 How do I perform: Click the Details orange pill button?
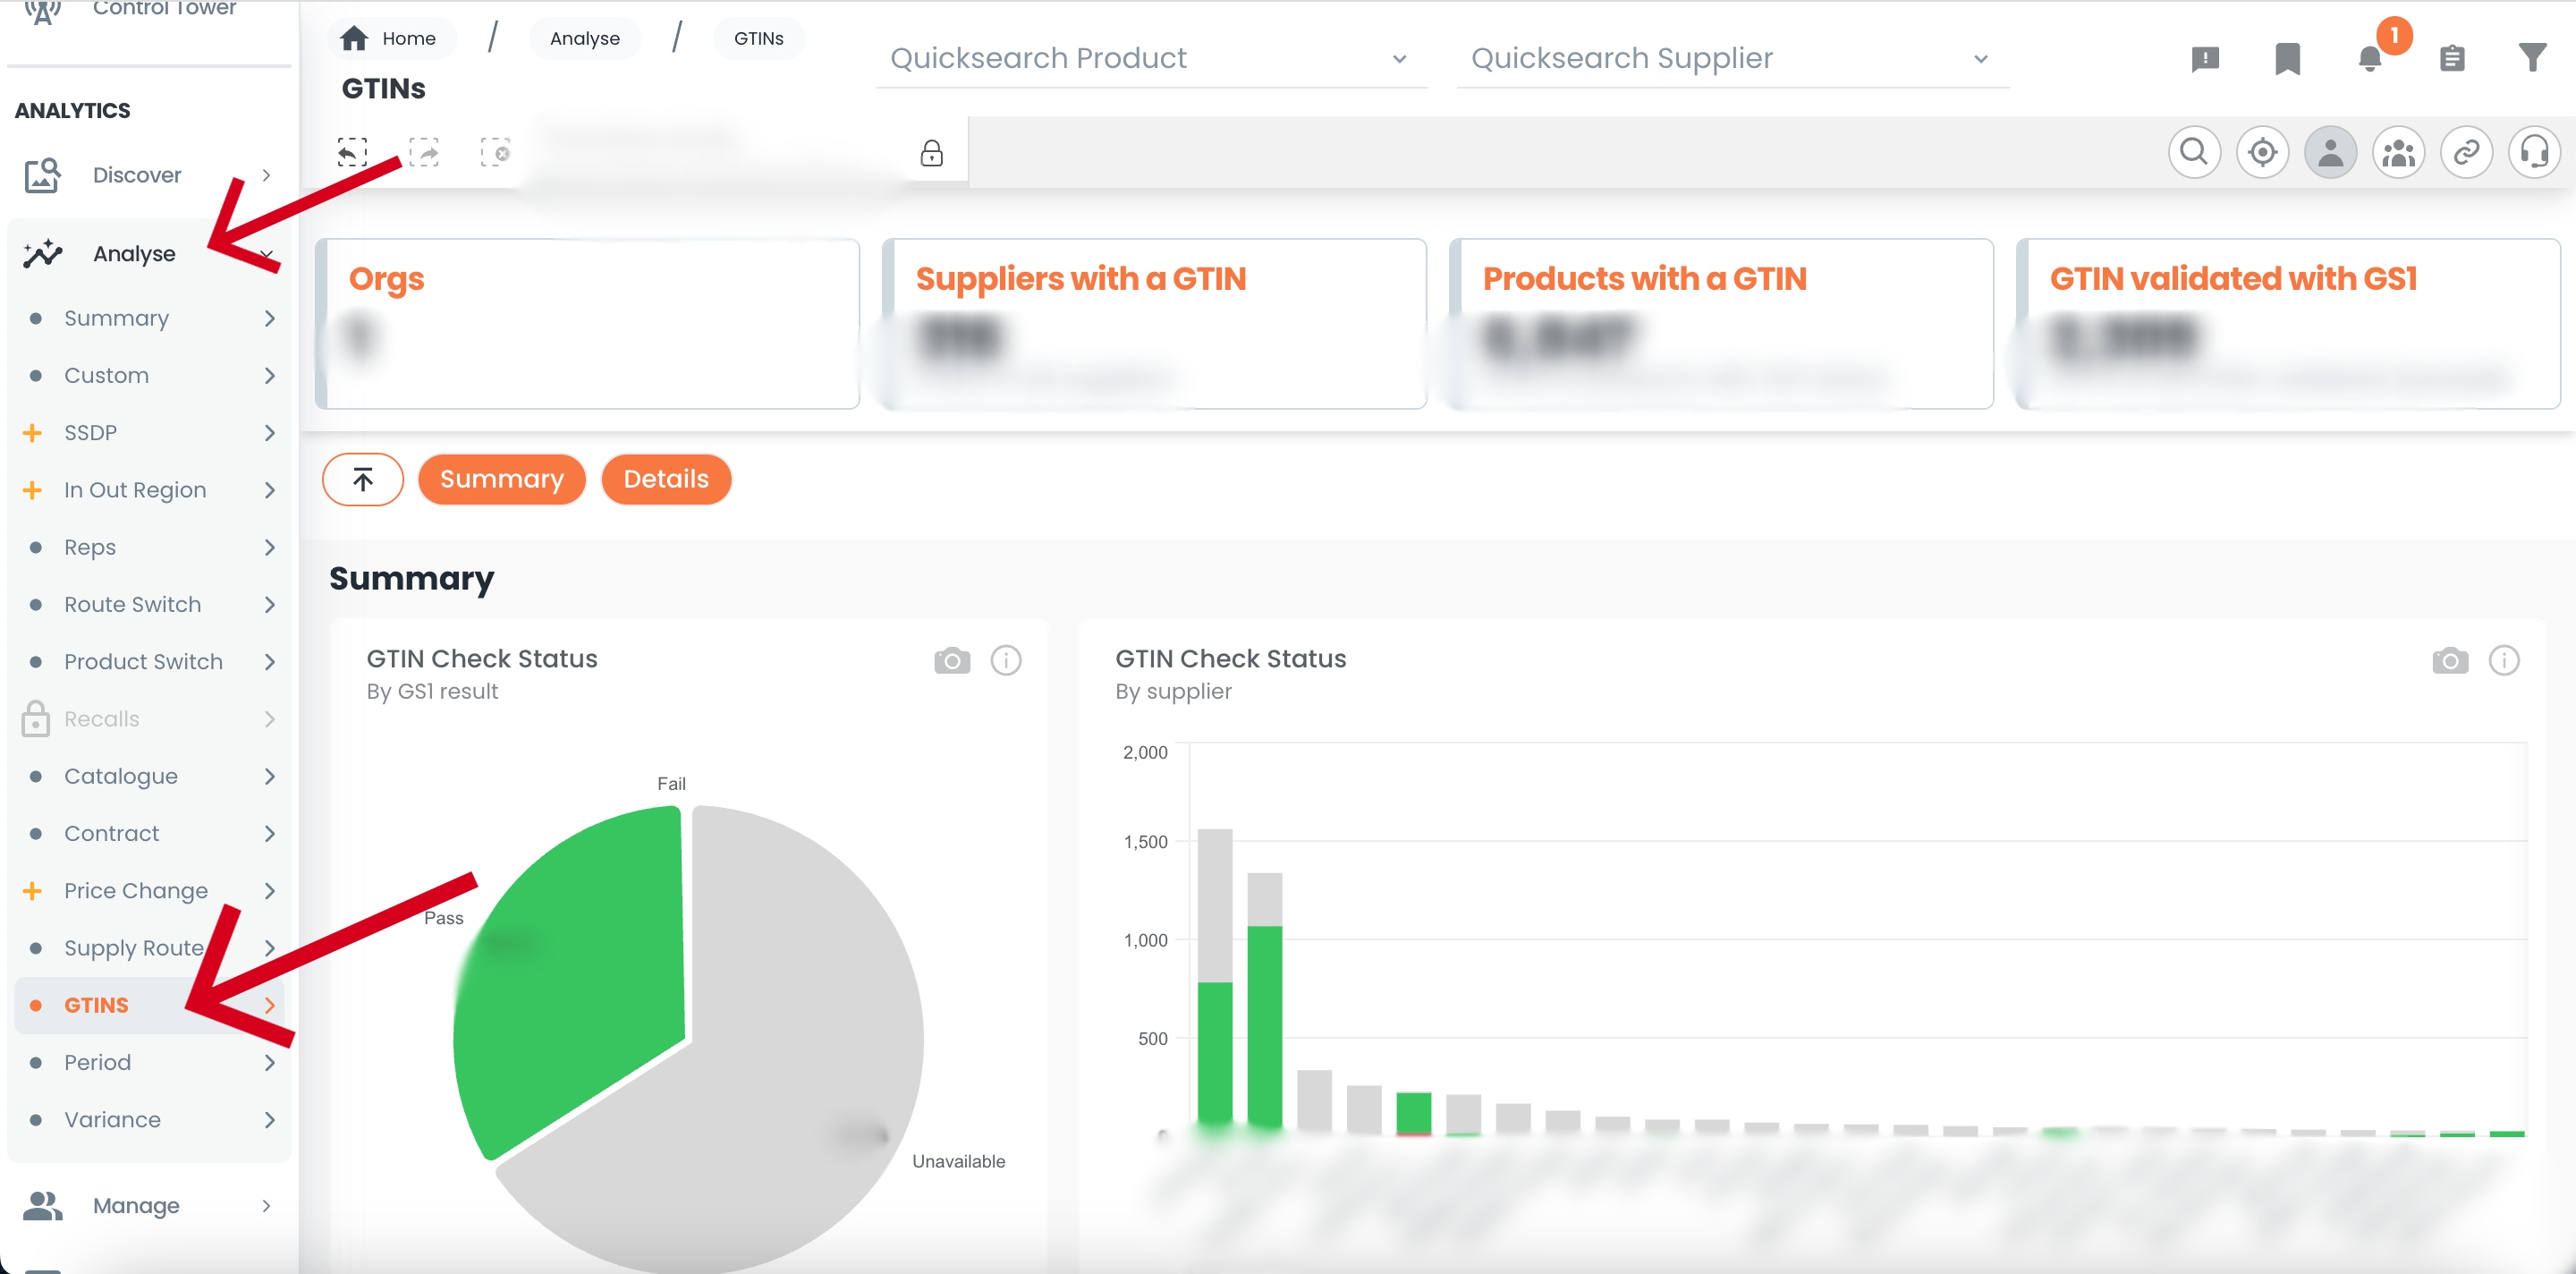click(666, 479)
